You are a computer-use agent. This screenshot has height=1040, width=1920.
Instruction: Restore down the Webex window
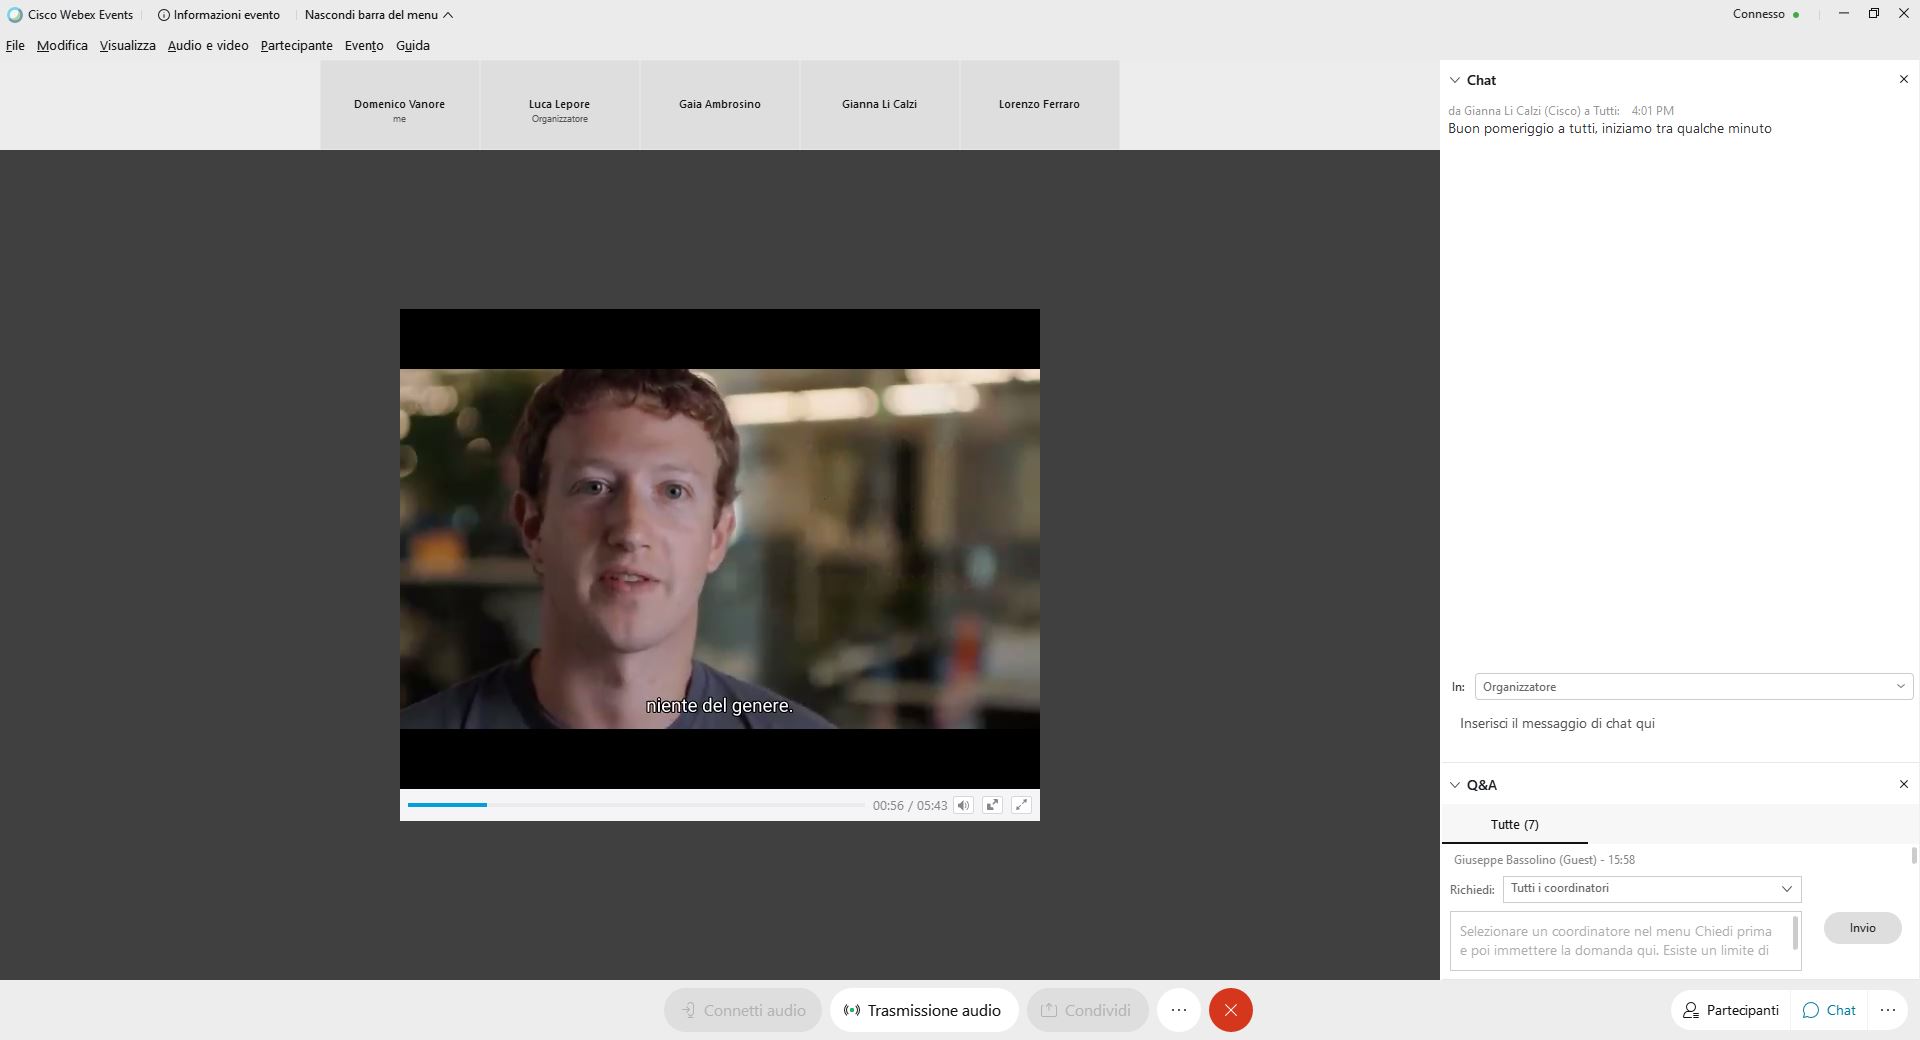click(1873, 14)
